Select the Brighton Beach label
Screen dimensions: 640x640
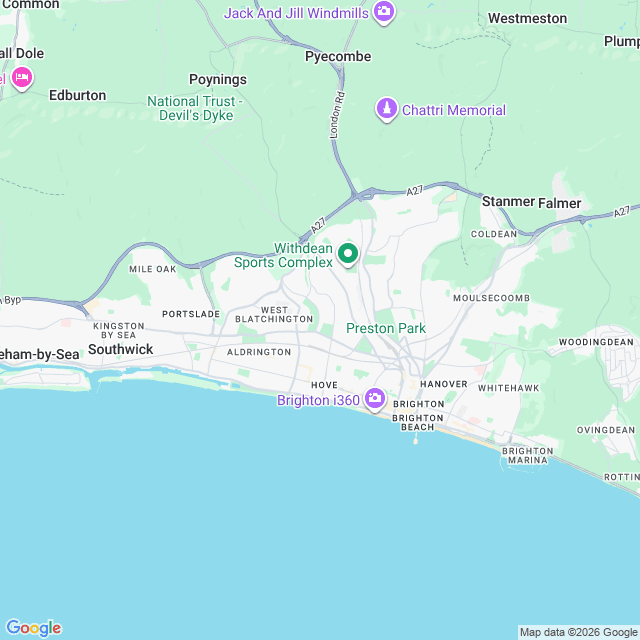click(418, 422)
